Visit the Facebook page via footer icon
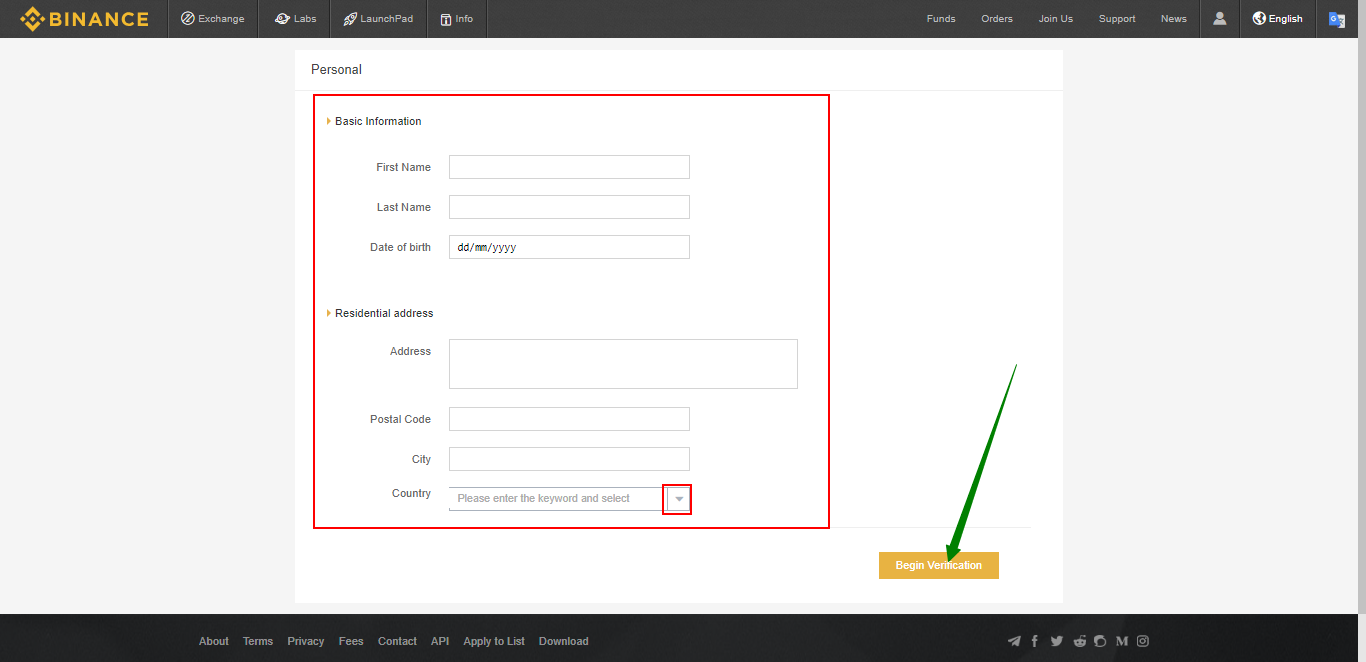The height and width of the screenshot is (662, 1366). [1035, 641]
